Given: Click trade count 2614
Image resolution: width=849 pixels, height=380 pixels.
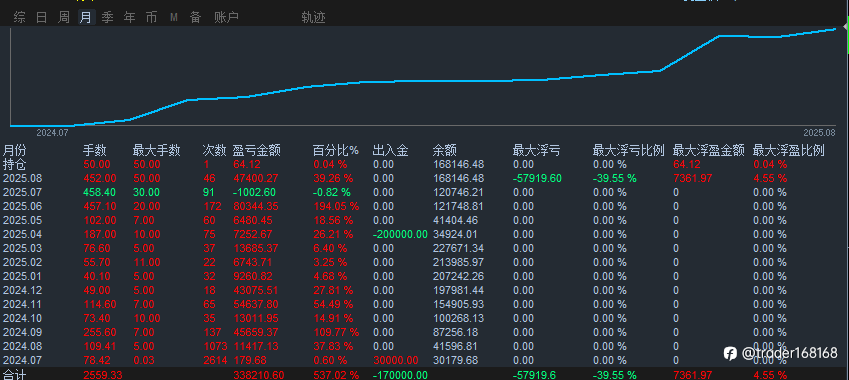Looking at the screenshot, I should pyautogui.click(x=214, y=360).
